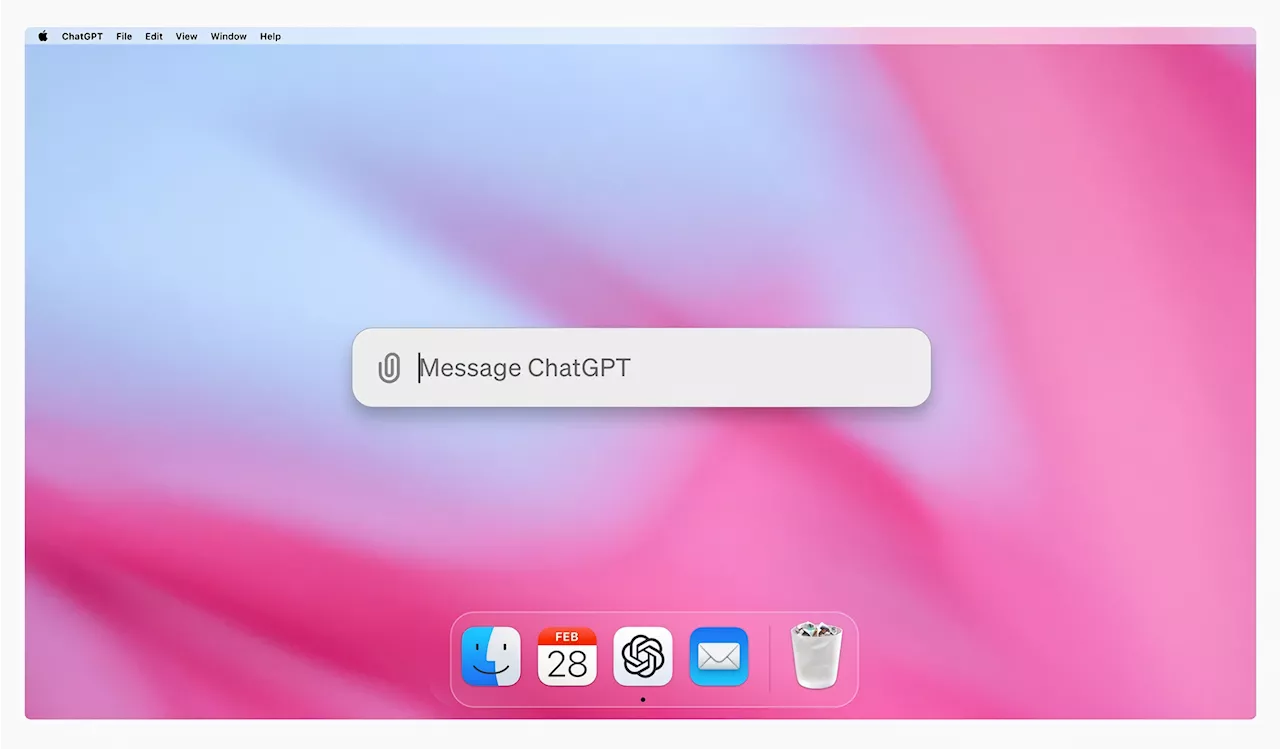1280x749 pixels.
Task: Open the Trash in the Dock
Action: 817,655
